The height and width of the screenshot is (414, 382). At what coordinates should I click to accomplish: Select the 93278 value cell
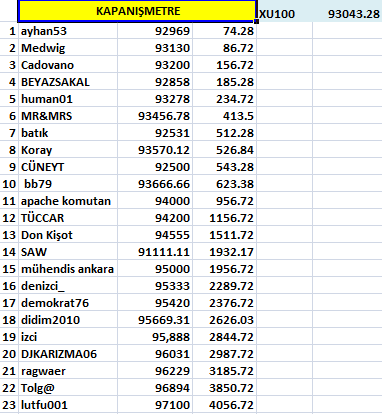coord(155,99)
